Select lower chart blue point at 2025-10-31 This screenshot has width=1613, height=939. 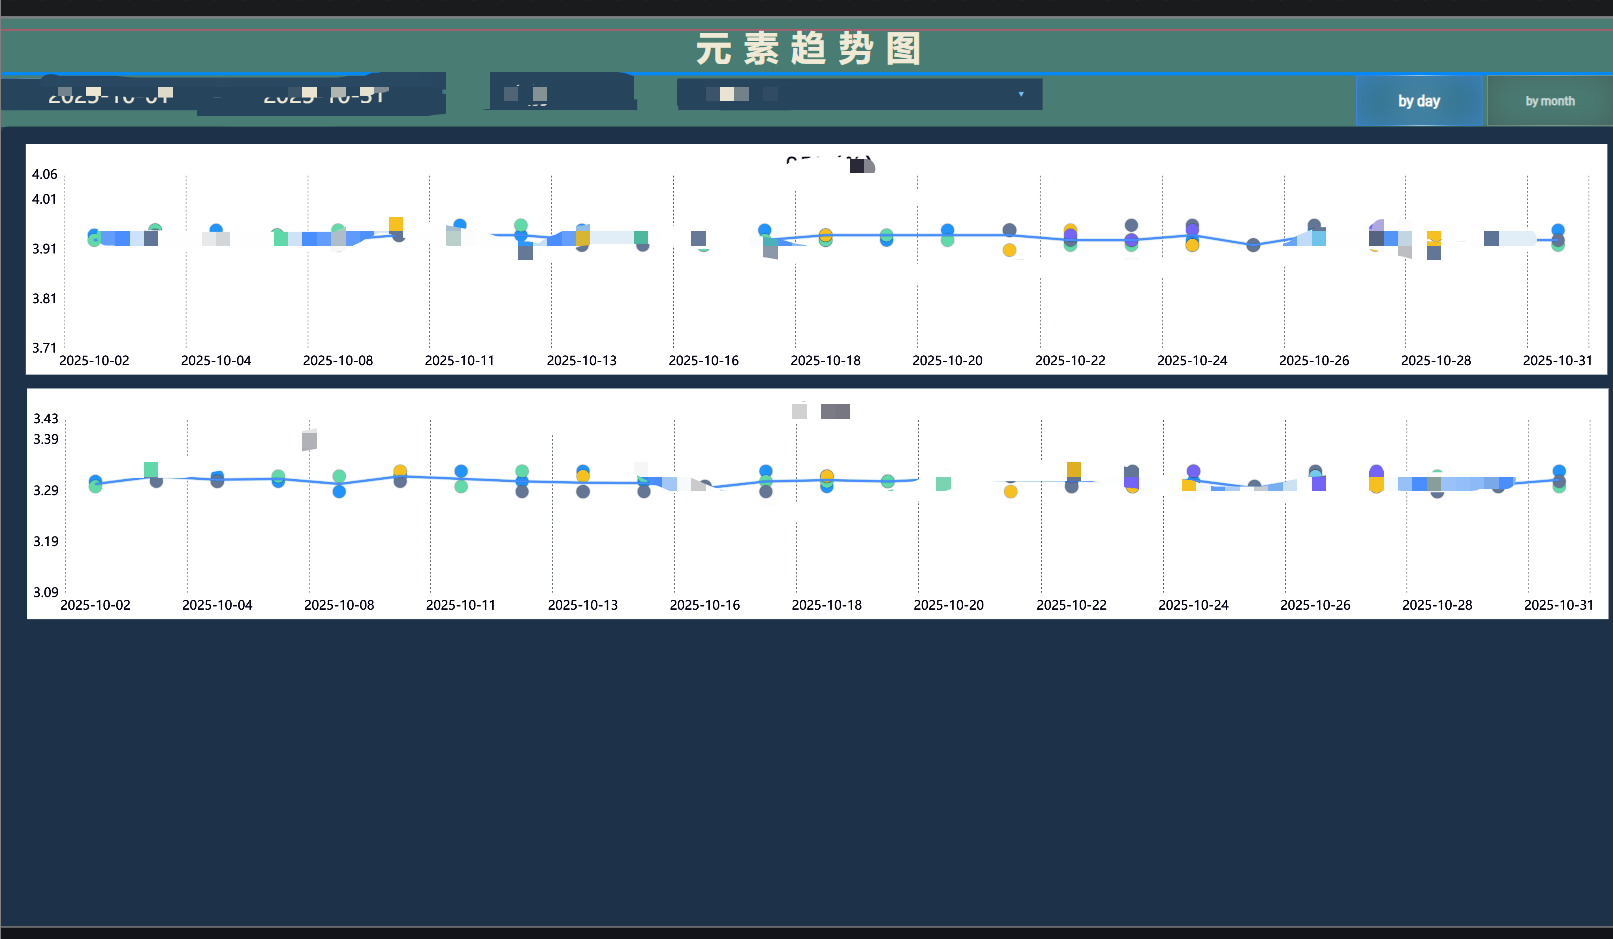[1559, 471]
